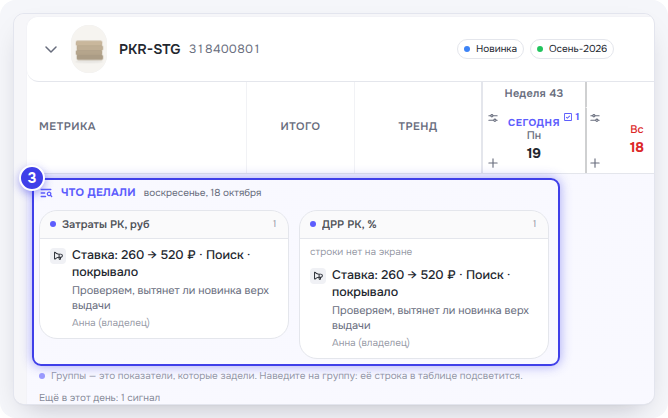Image resolution: width=668 pixels, height=418 pixels.
Task: Click the PKR-STG product name
Action: pos(150,49)
